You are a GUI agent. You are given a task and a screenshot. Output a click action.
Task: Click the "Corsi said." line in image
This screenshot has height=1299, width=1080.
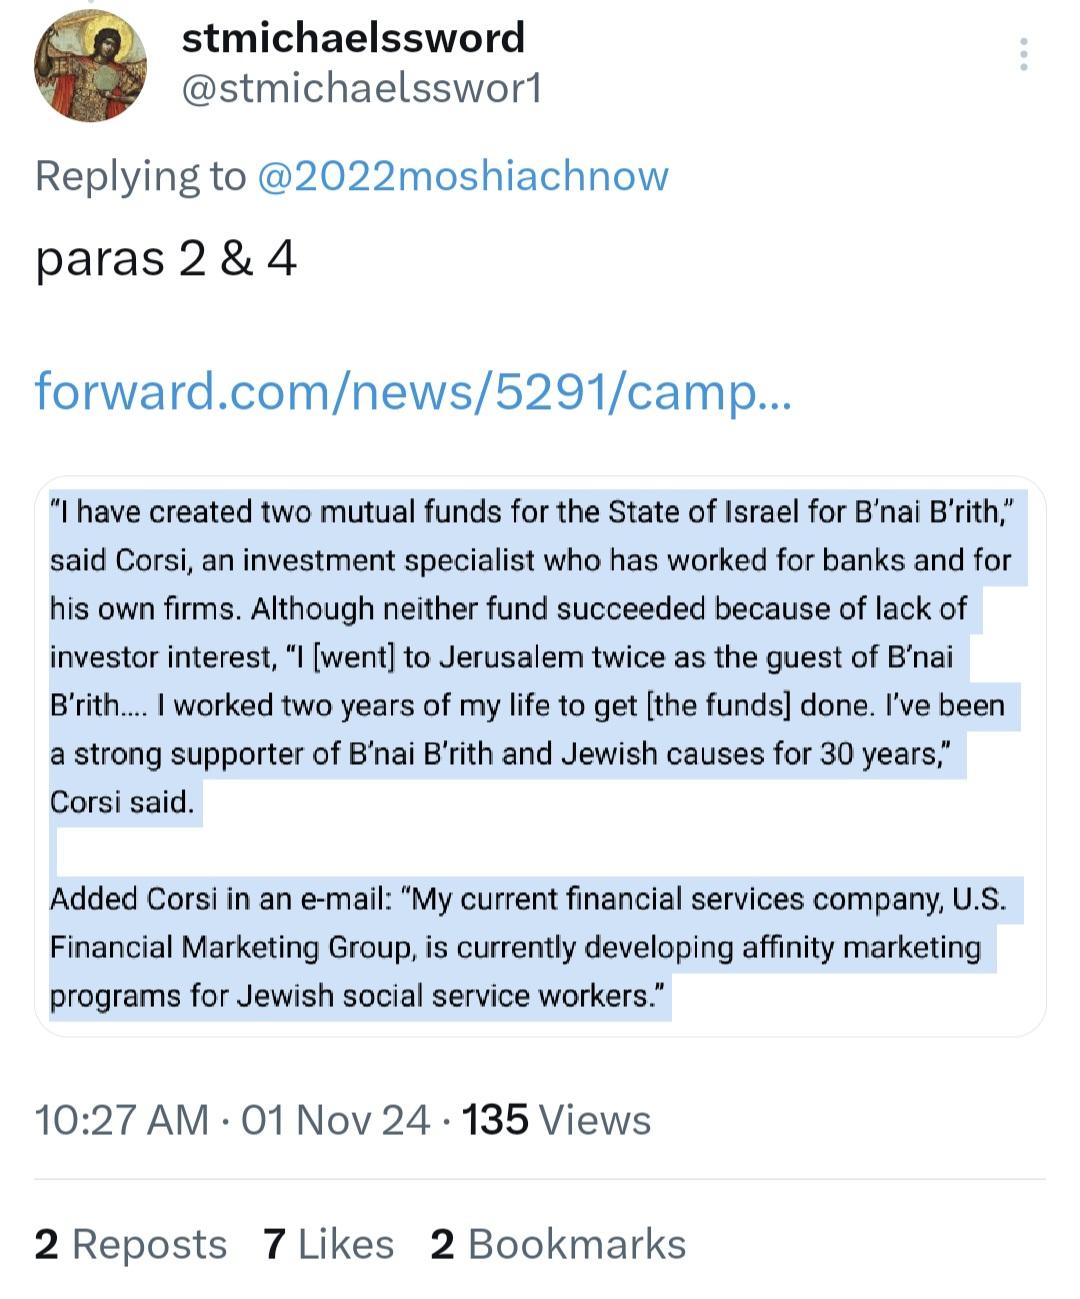[x=122, y=802]
